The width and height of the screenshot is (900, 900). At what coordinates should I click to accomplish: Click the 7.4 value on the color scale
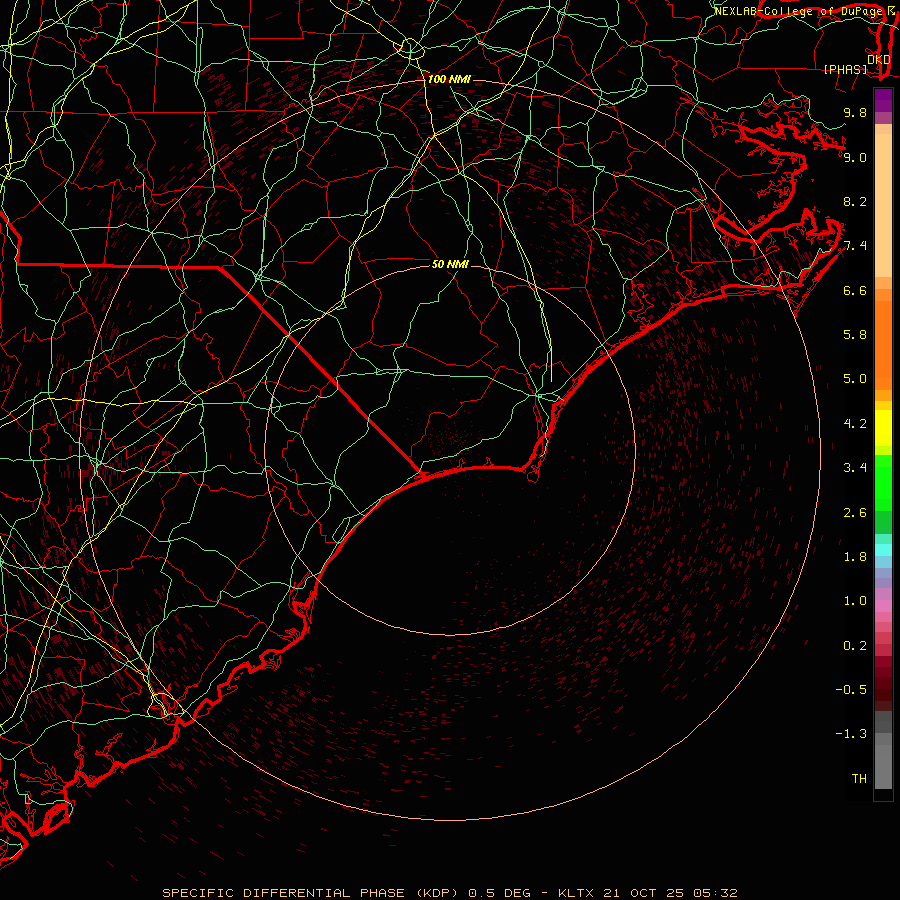point(855,246)
